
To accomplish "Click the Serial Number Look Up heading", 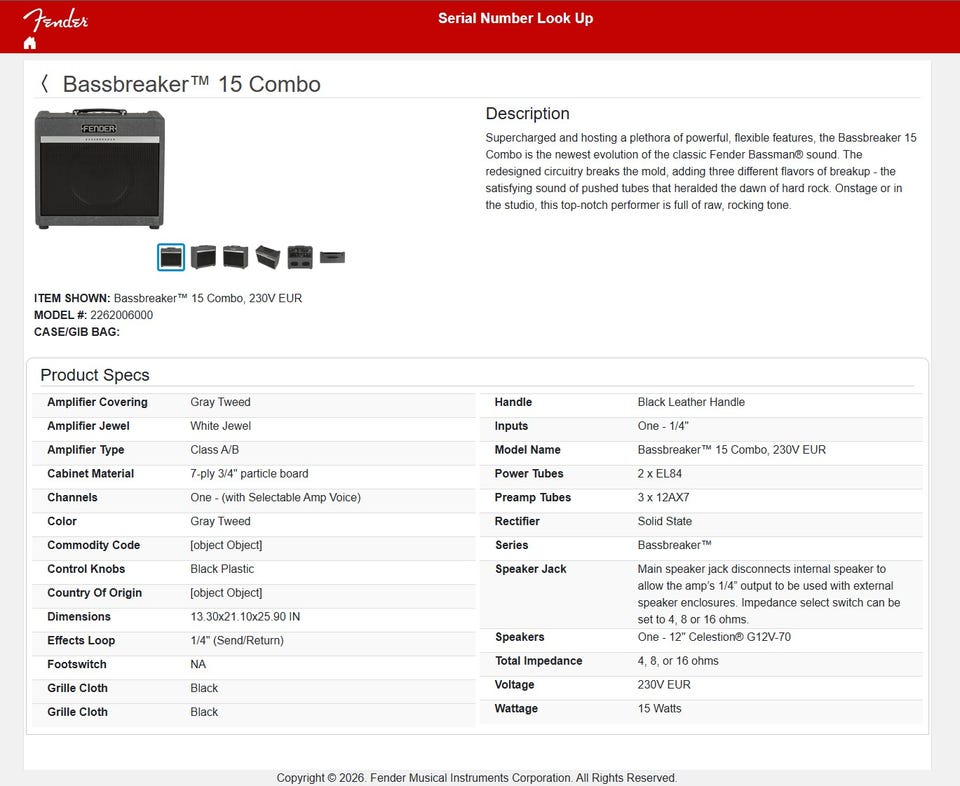I will pos(516,18).
